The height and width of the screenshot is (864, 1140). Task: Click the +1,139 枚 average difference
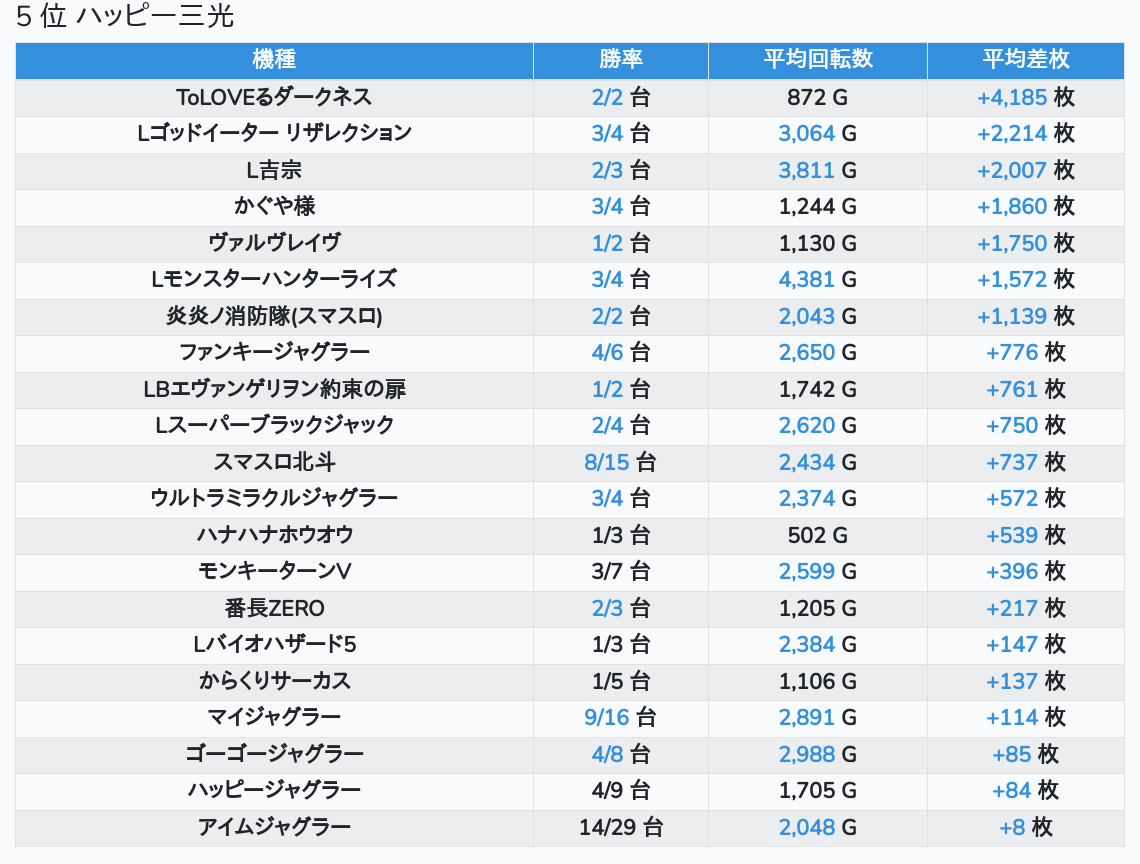pyautogui.click(x=1026, y=316)
